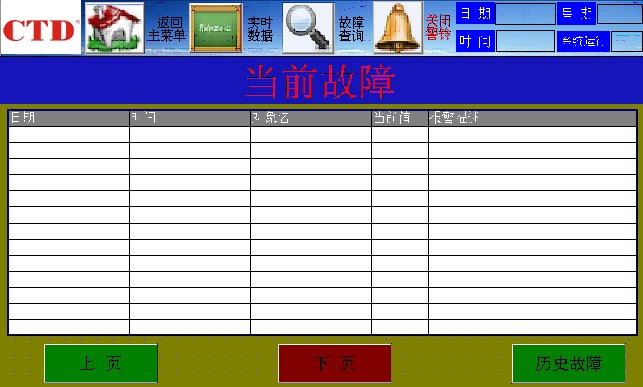Select the first empty row of fault table
643x387 pixels.
(322, 134)
